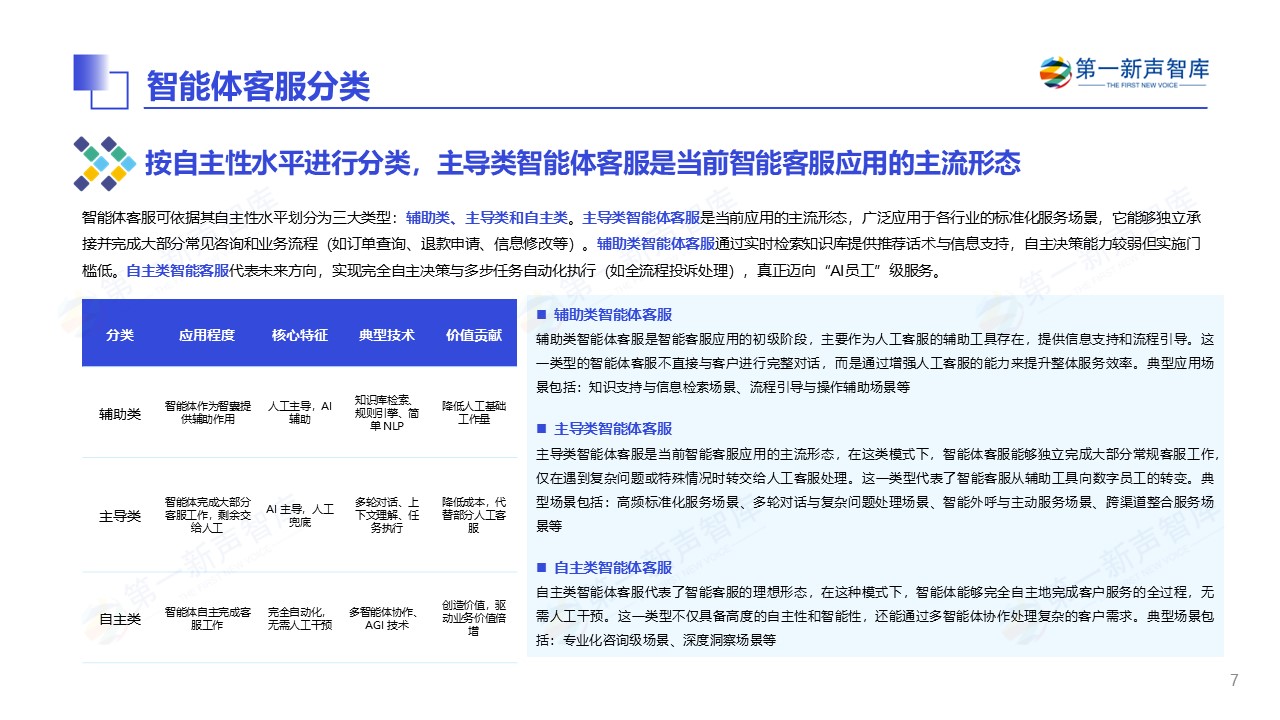
Task: Select the 核心特征 column header
Action: pos(299,335)
